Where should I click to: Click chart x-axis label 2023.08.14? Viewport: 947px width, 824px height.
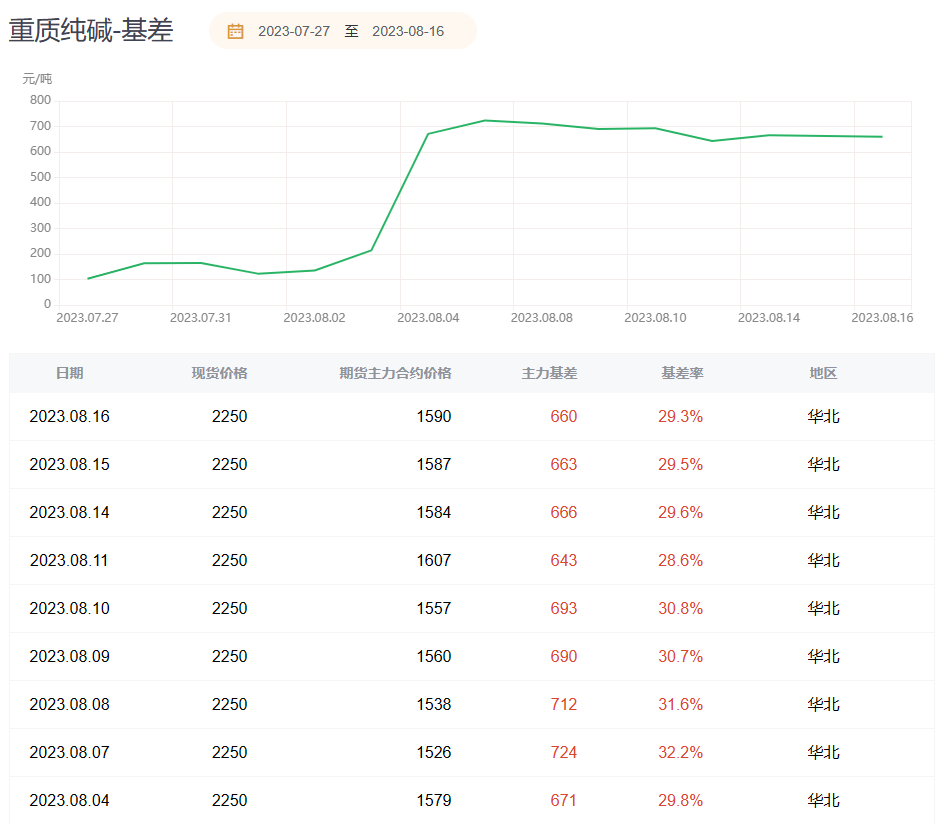(769, 318)
